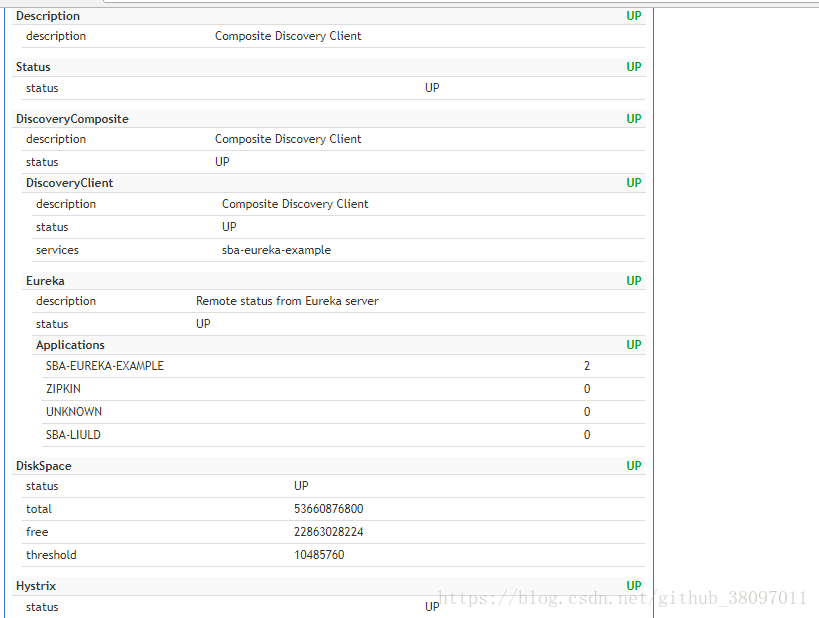The image size is (819, 618).
Task: Click UP status value under Eureka
Action: (x=203, y=324)
